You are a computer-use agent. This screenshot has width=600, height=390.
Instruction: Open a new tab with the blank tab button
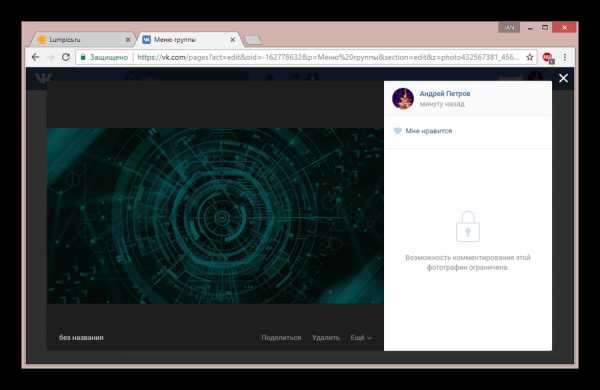pyautogui.click(x=253, y=40)
